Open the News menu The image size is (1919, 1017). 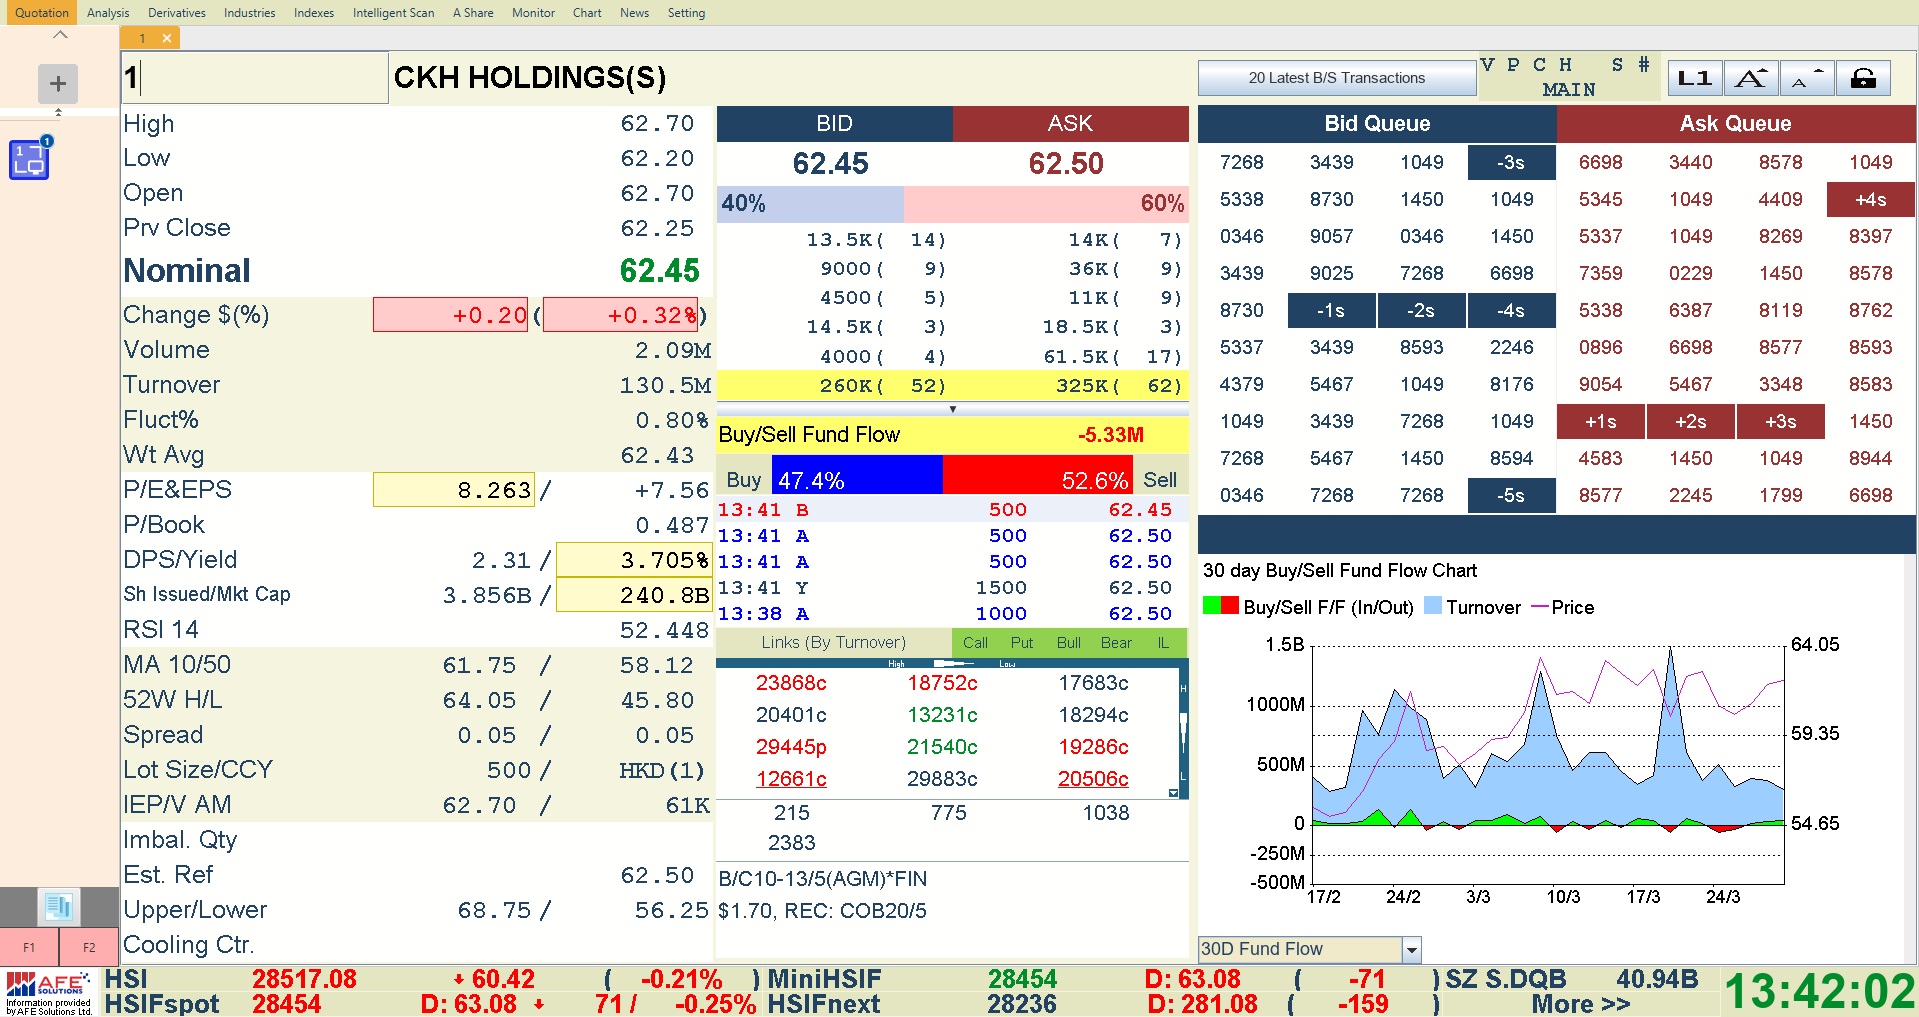point(635,13)
